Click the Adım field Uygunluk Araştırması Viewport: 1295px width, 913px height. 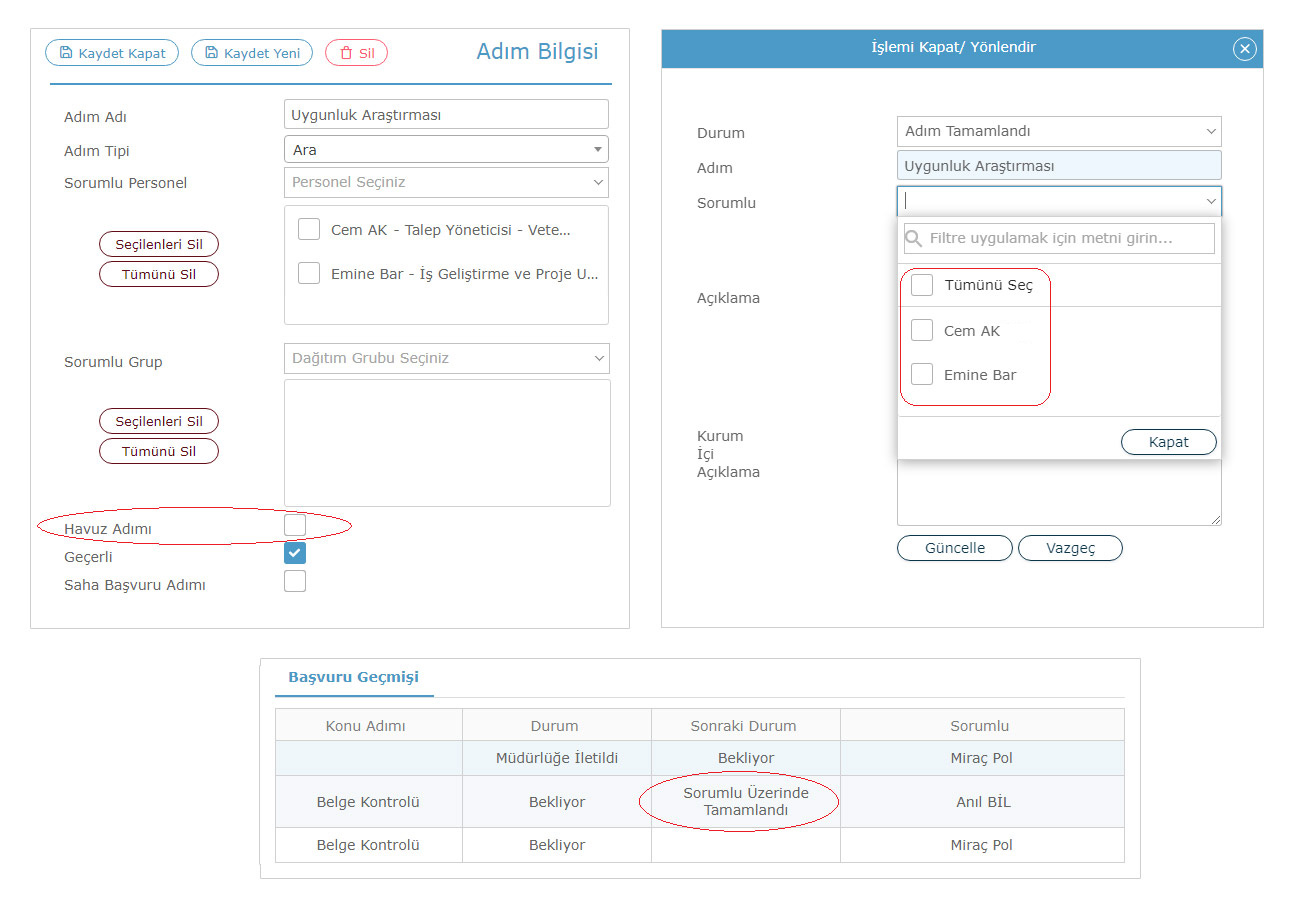click(x=1059, y=166)
